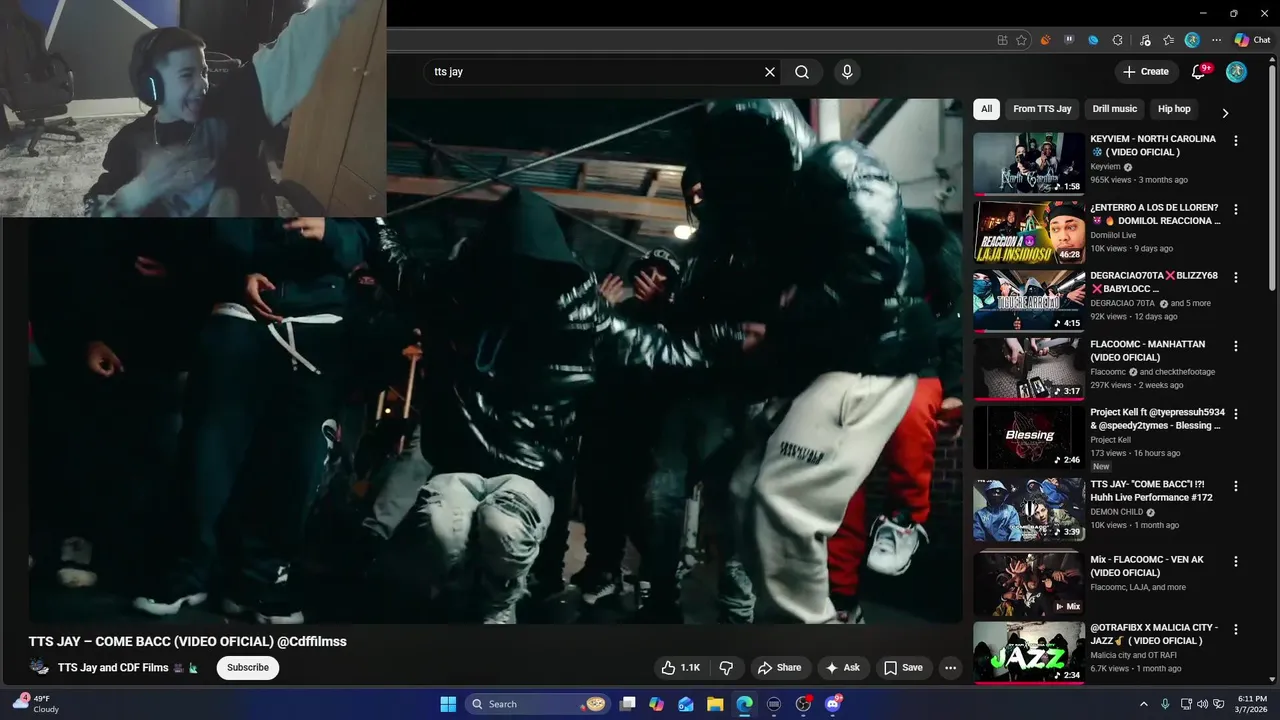Open options menu for Domilol Live video
Screen dimensions: 1280x720
tap(1236, 209)
